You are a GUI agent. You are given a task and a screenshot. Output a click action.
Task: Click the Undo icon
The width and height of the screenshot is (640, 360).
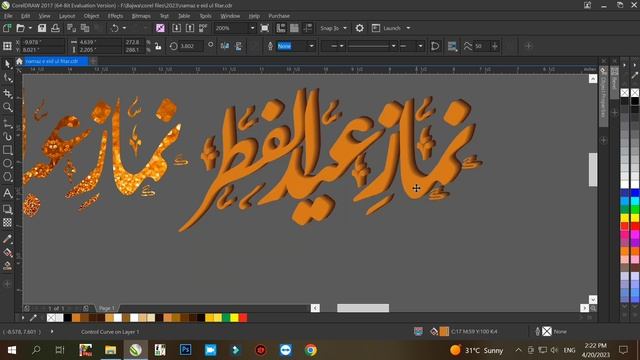(115, 28)
